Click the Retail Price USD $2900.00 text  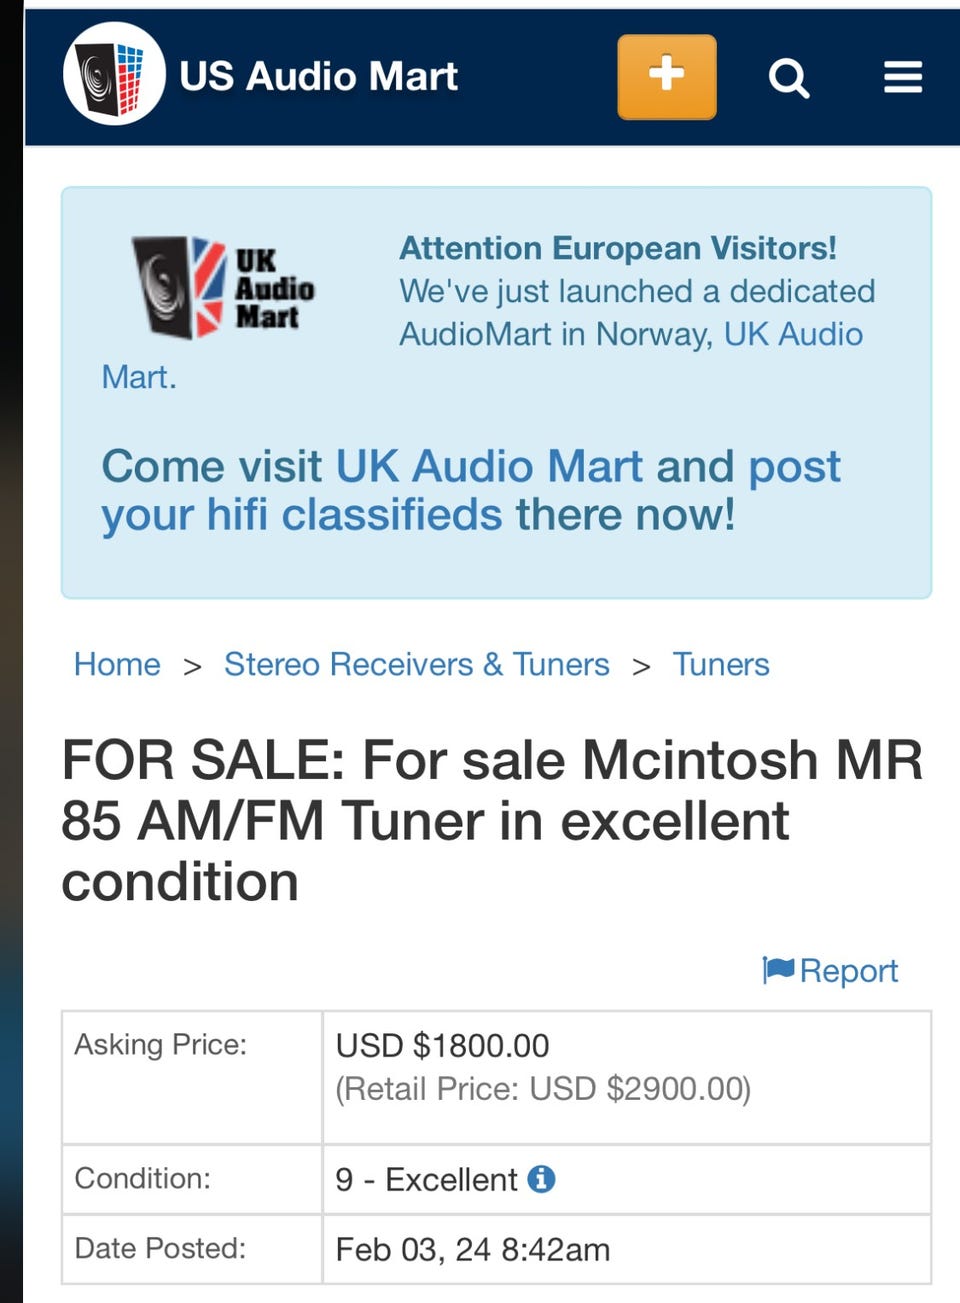[542, 1088]
